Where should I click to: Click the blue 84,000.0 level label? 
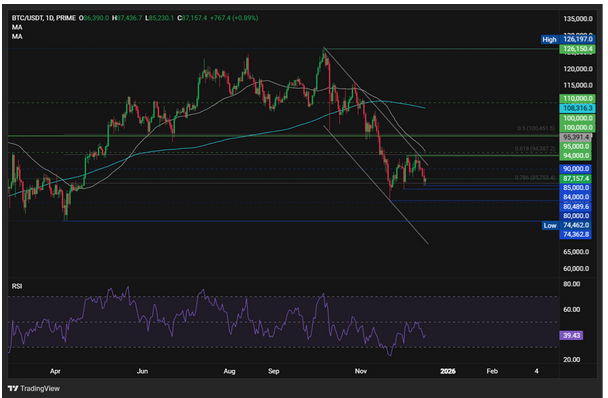point(576,197)
